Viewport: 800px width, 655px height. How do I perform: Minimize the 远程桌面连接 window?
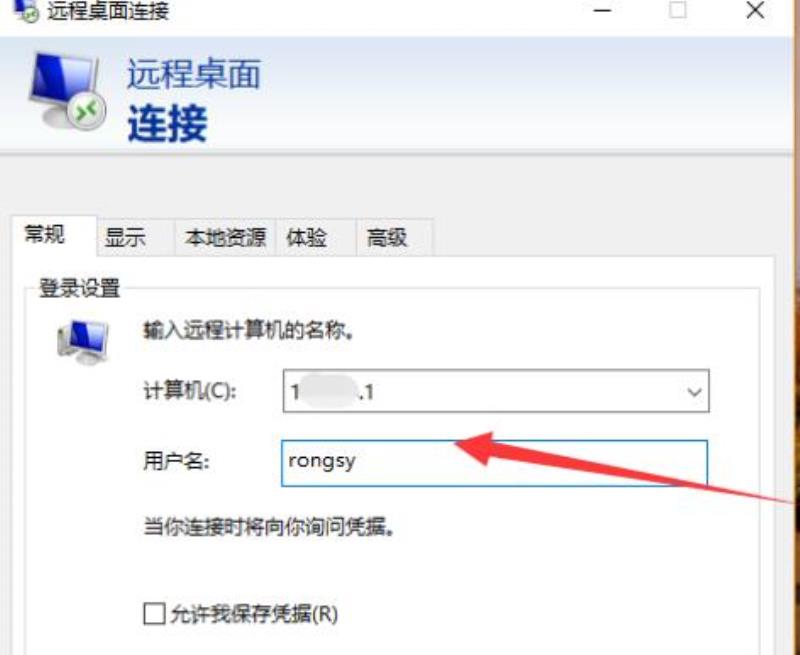click(602, 10)
